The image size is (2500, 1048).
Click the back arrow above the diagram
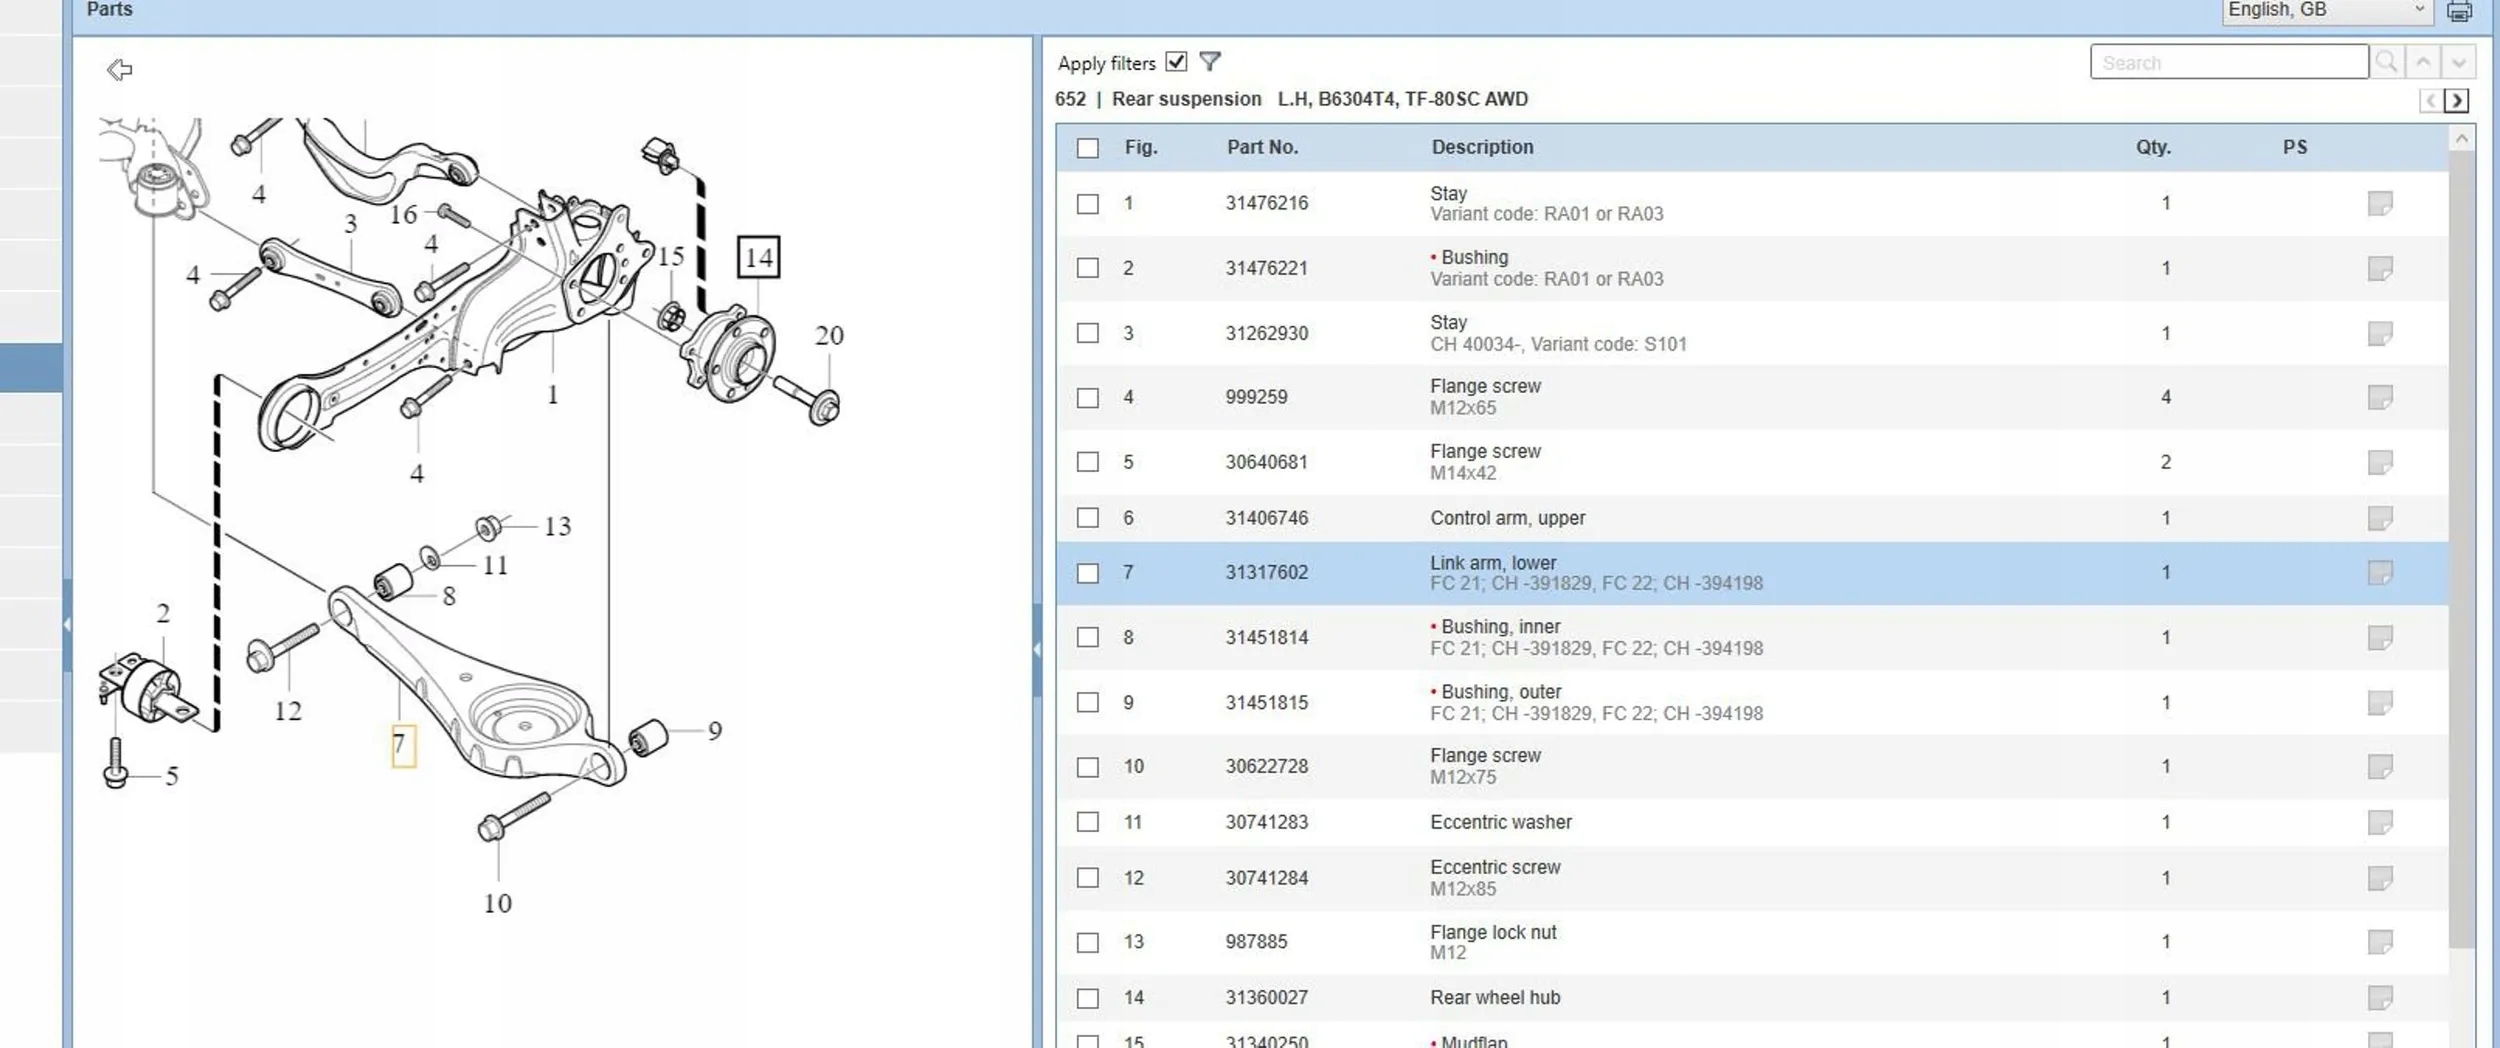point(119,70)
